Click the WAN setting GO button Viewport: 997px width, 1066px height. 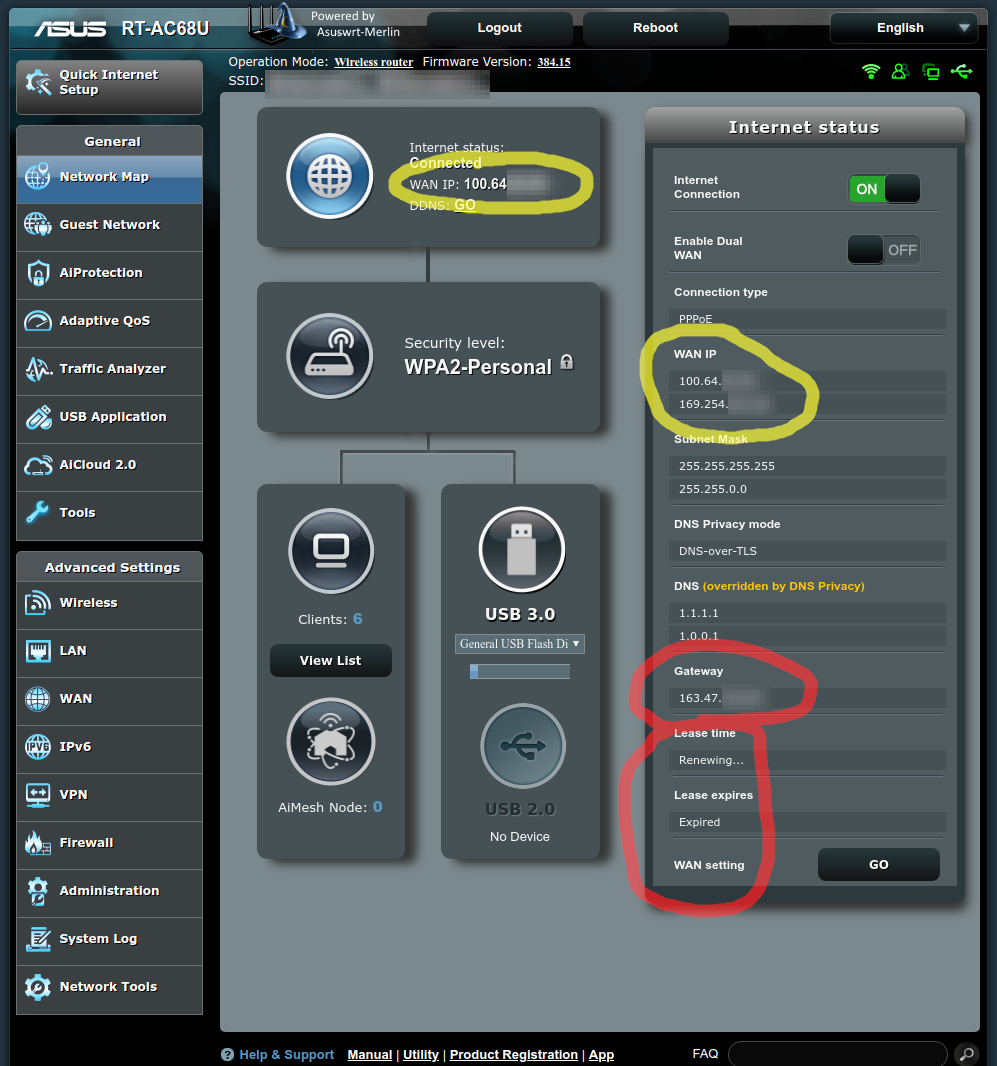point(879,864)
